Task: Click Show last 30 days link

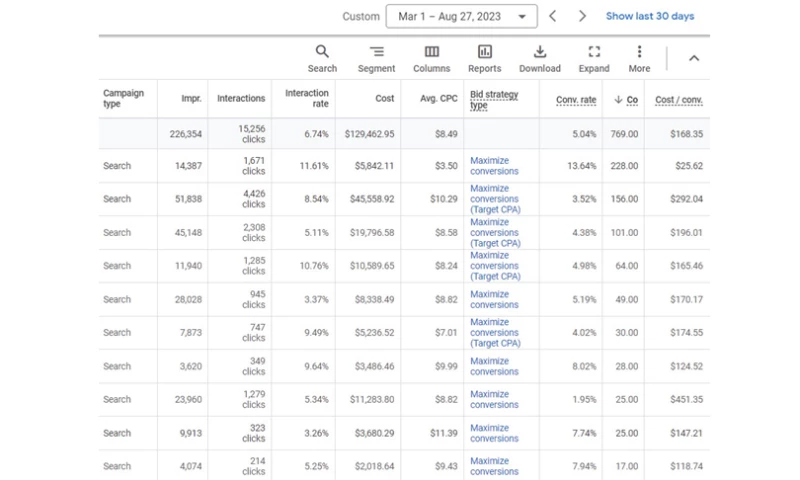Action: (x=649, y=16)
